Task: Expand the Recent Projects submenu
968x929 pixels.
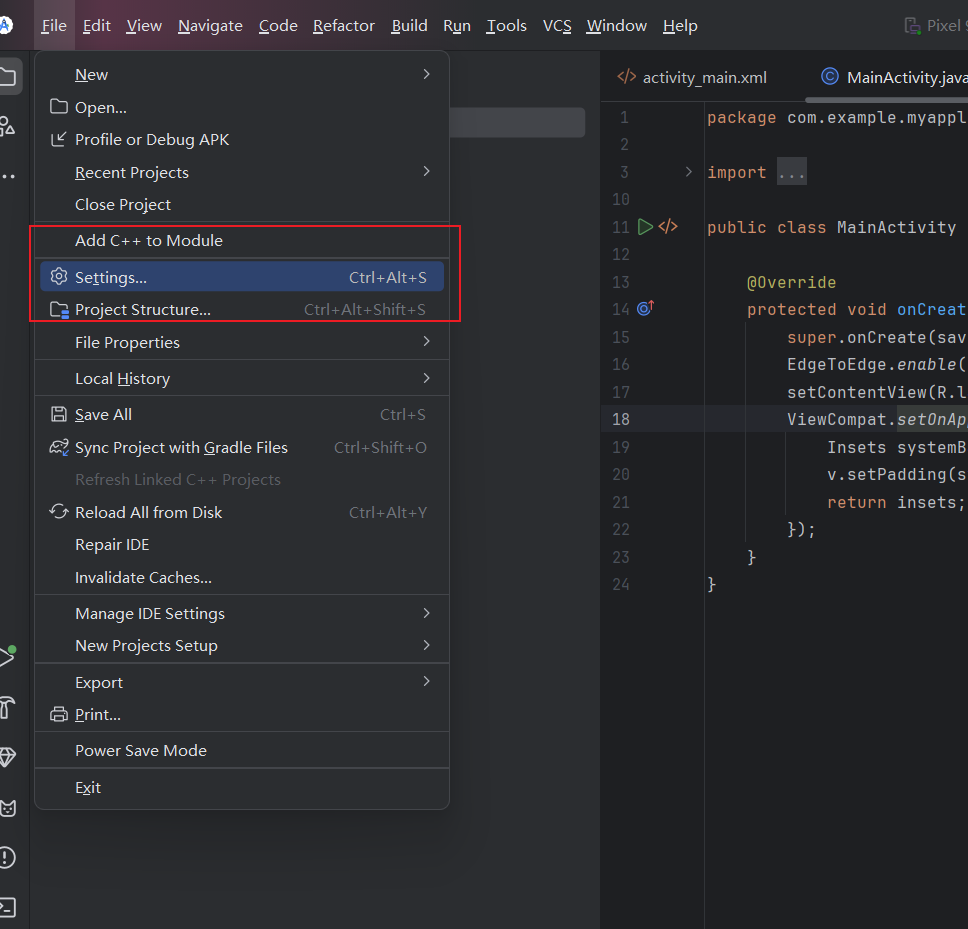Action: click(427, 172)
